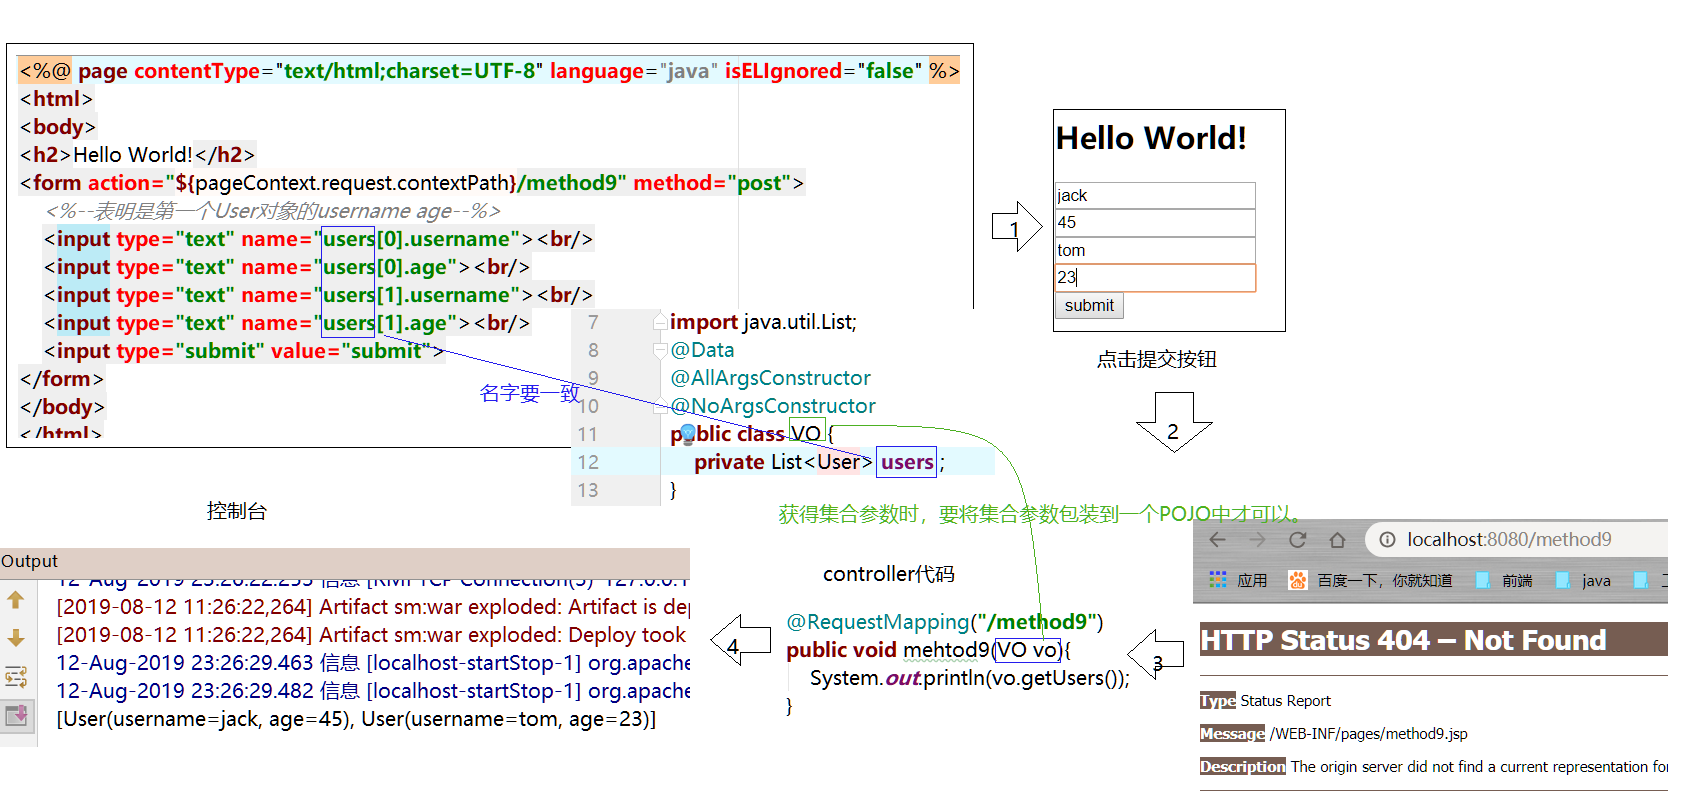Focus the input field containing jack
The height and width of the screenshot is (811, 1685).
(x=1155, y=195)
